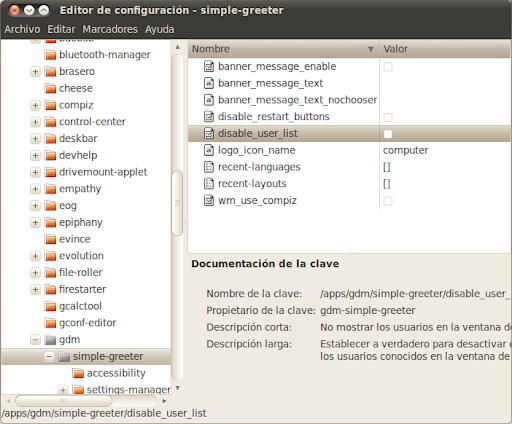The image size is (512, 424).
Task: Click the cheese folder icon
Action: coord(50,88)
